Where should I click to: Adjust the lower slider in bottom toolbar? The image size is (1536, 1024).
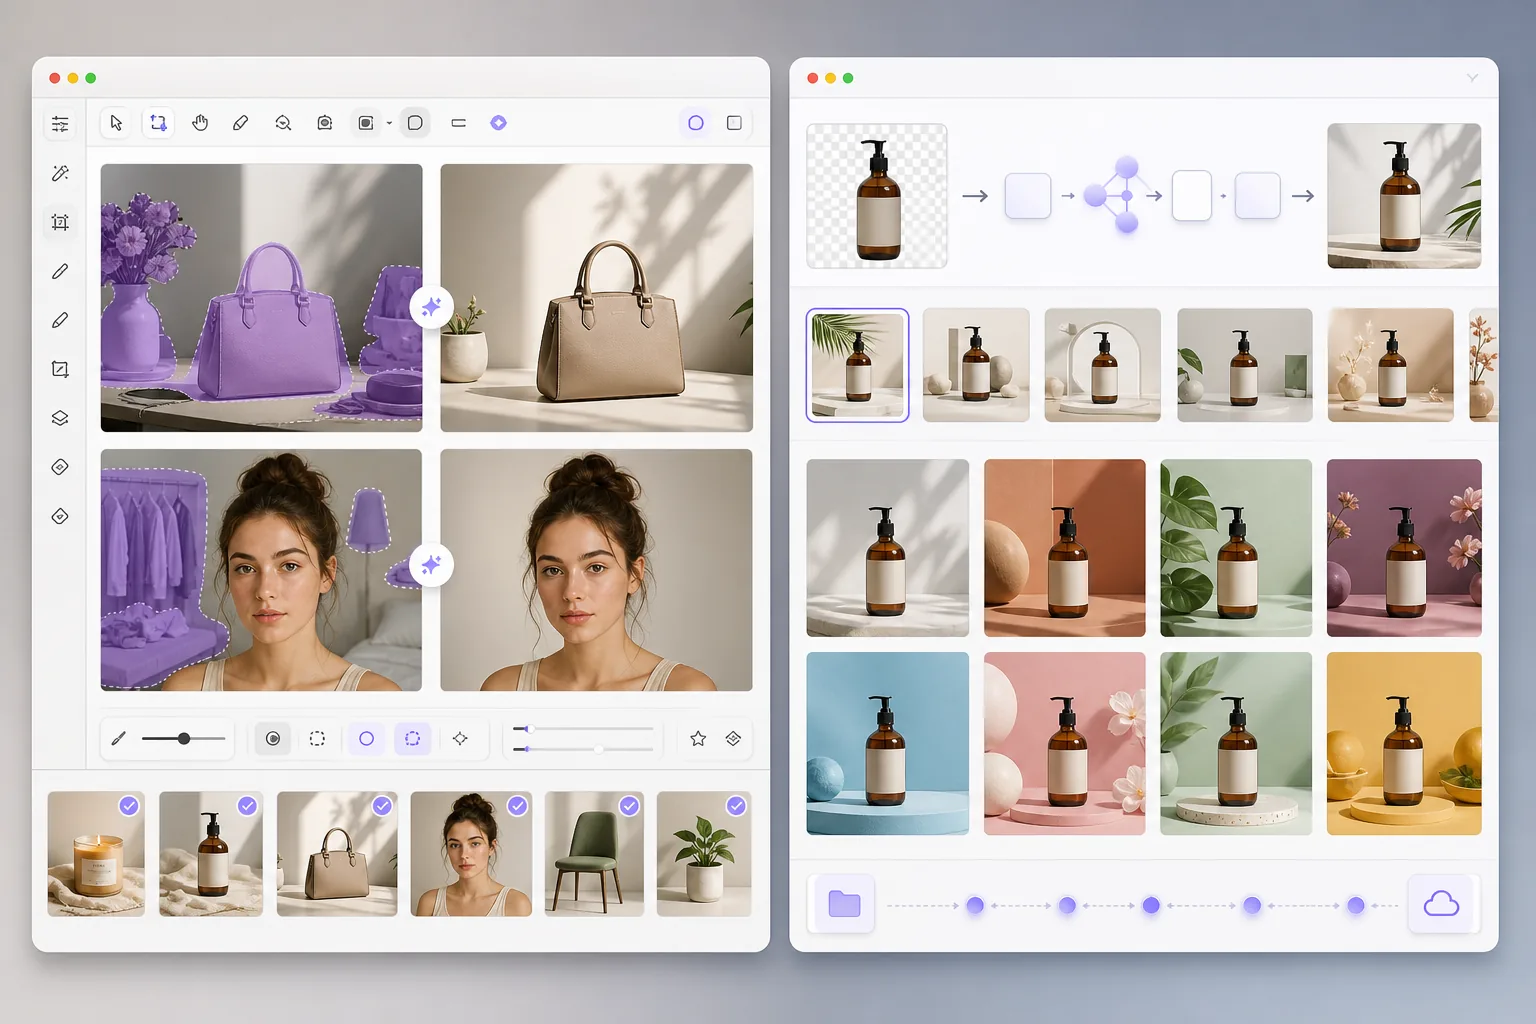[583, 749]
